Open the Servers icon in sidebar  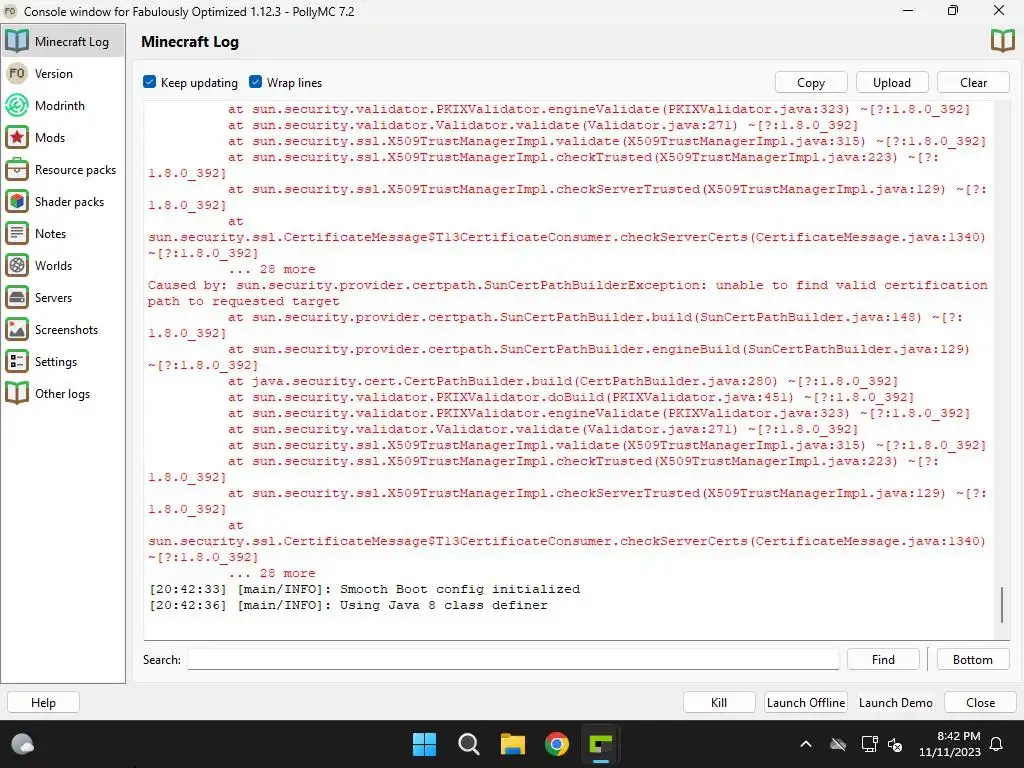tap(17, 297)
